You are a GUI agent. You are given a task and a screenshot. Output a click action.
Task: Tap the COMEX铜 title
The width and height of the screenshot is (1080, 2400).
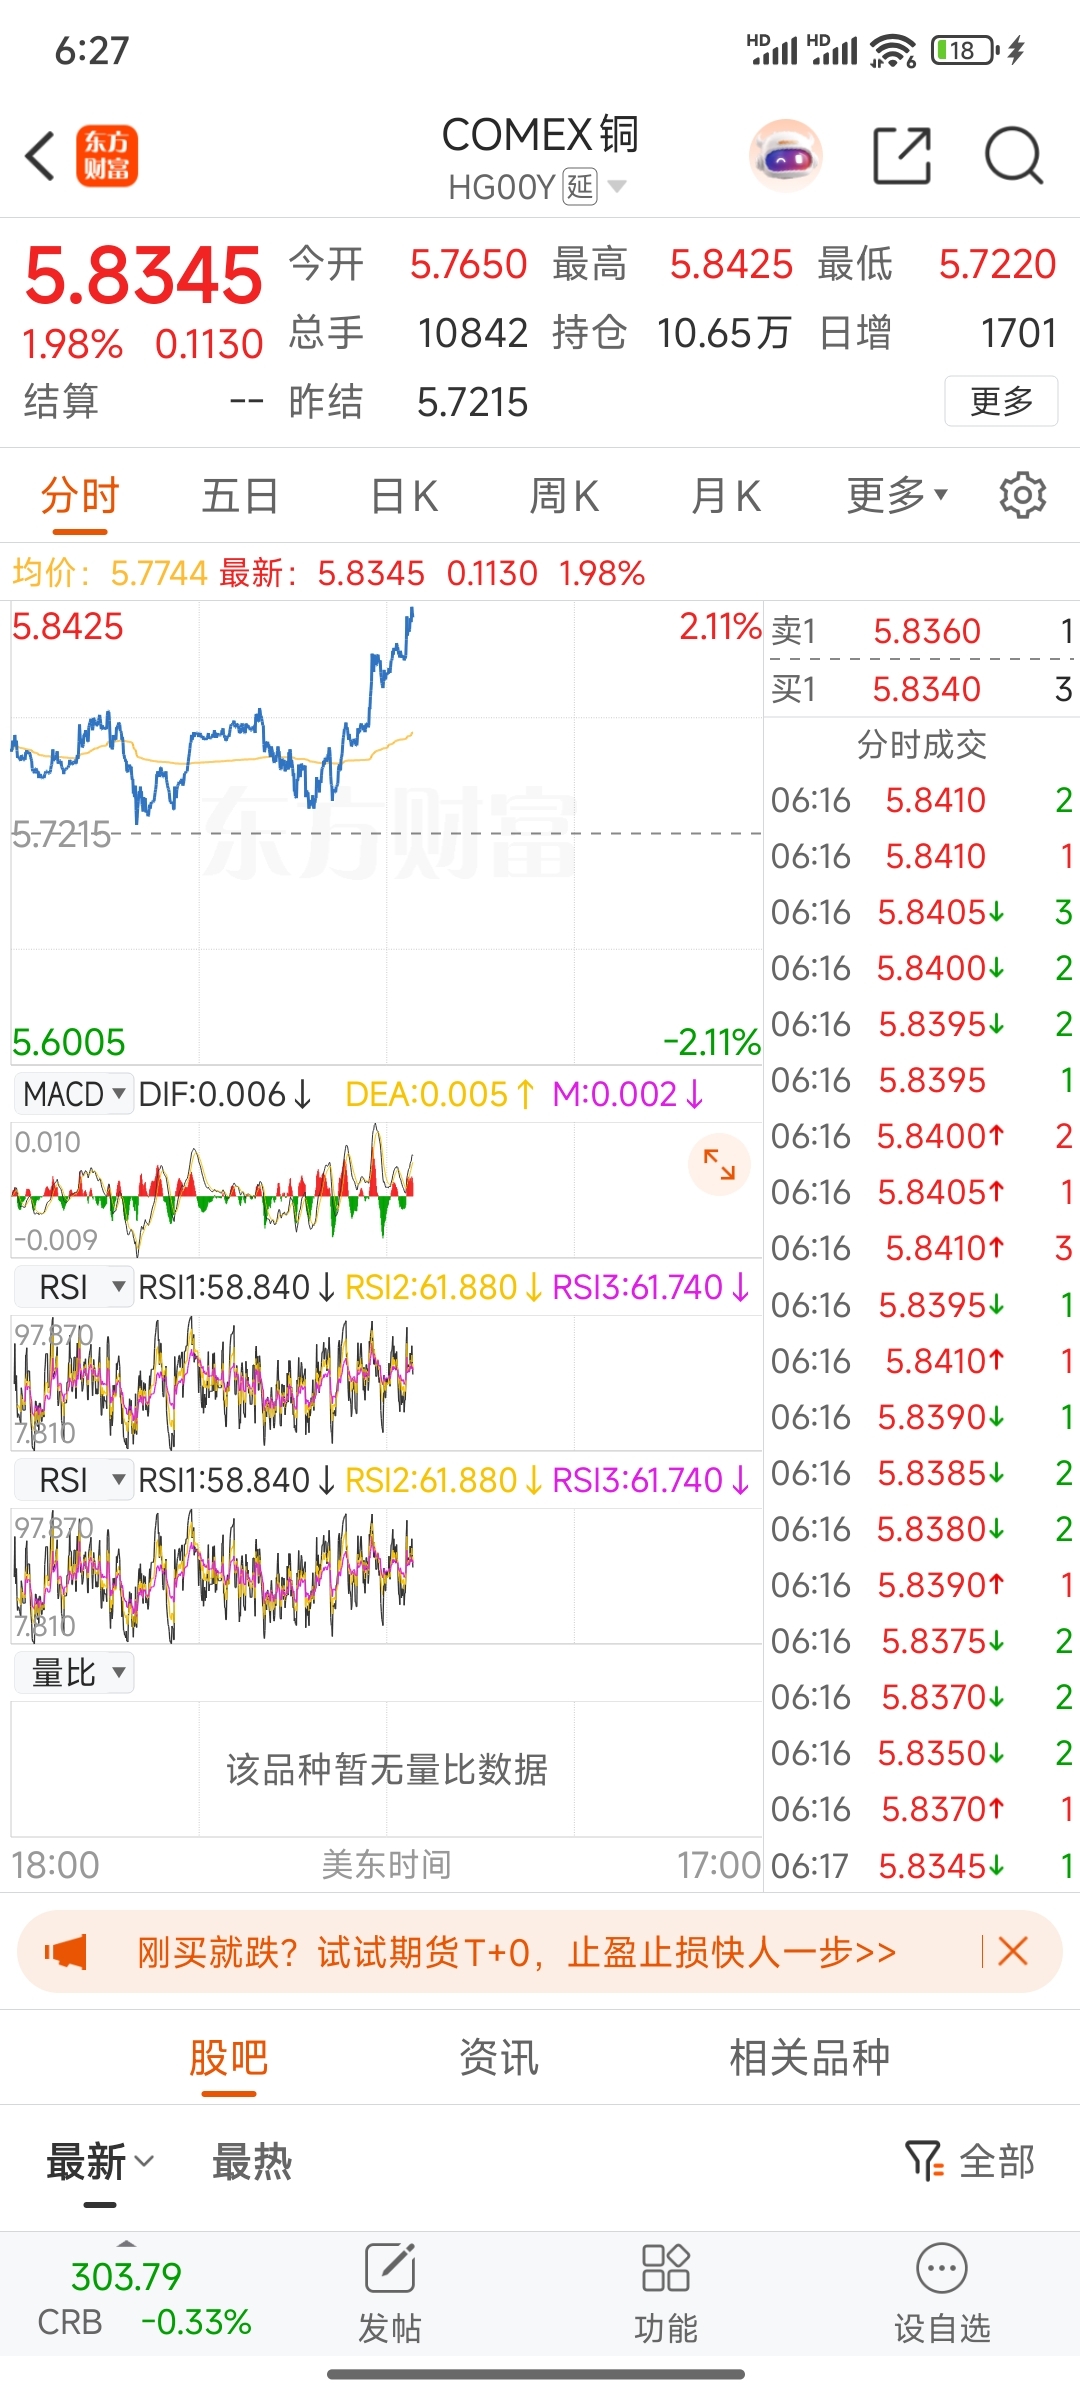click(x=540, y=134)
